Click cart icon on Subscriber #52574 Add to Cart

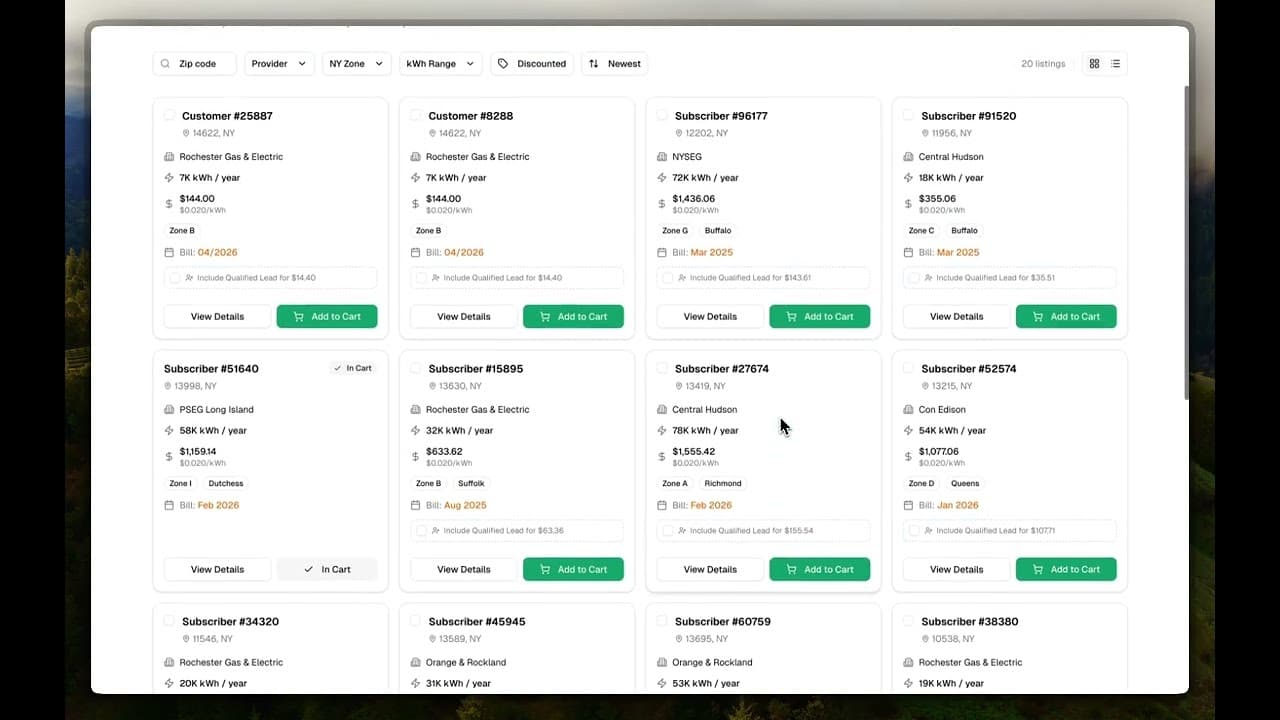point(1037,570)
